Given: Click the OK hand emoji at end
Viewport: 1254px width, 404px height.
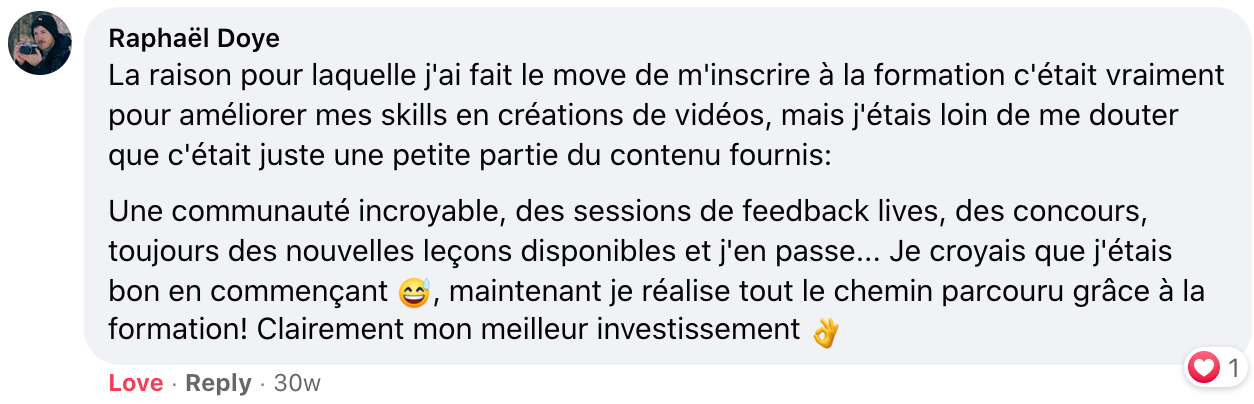Looking at the screenshot, I should (824, 331).
